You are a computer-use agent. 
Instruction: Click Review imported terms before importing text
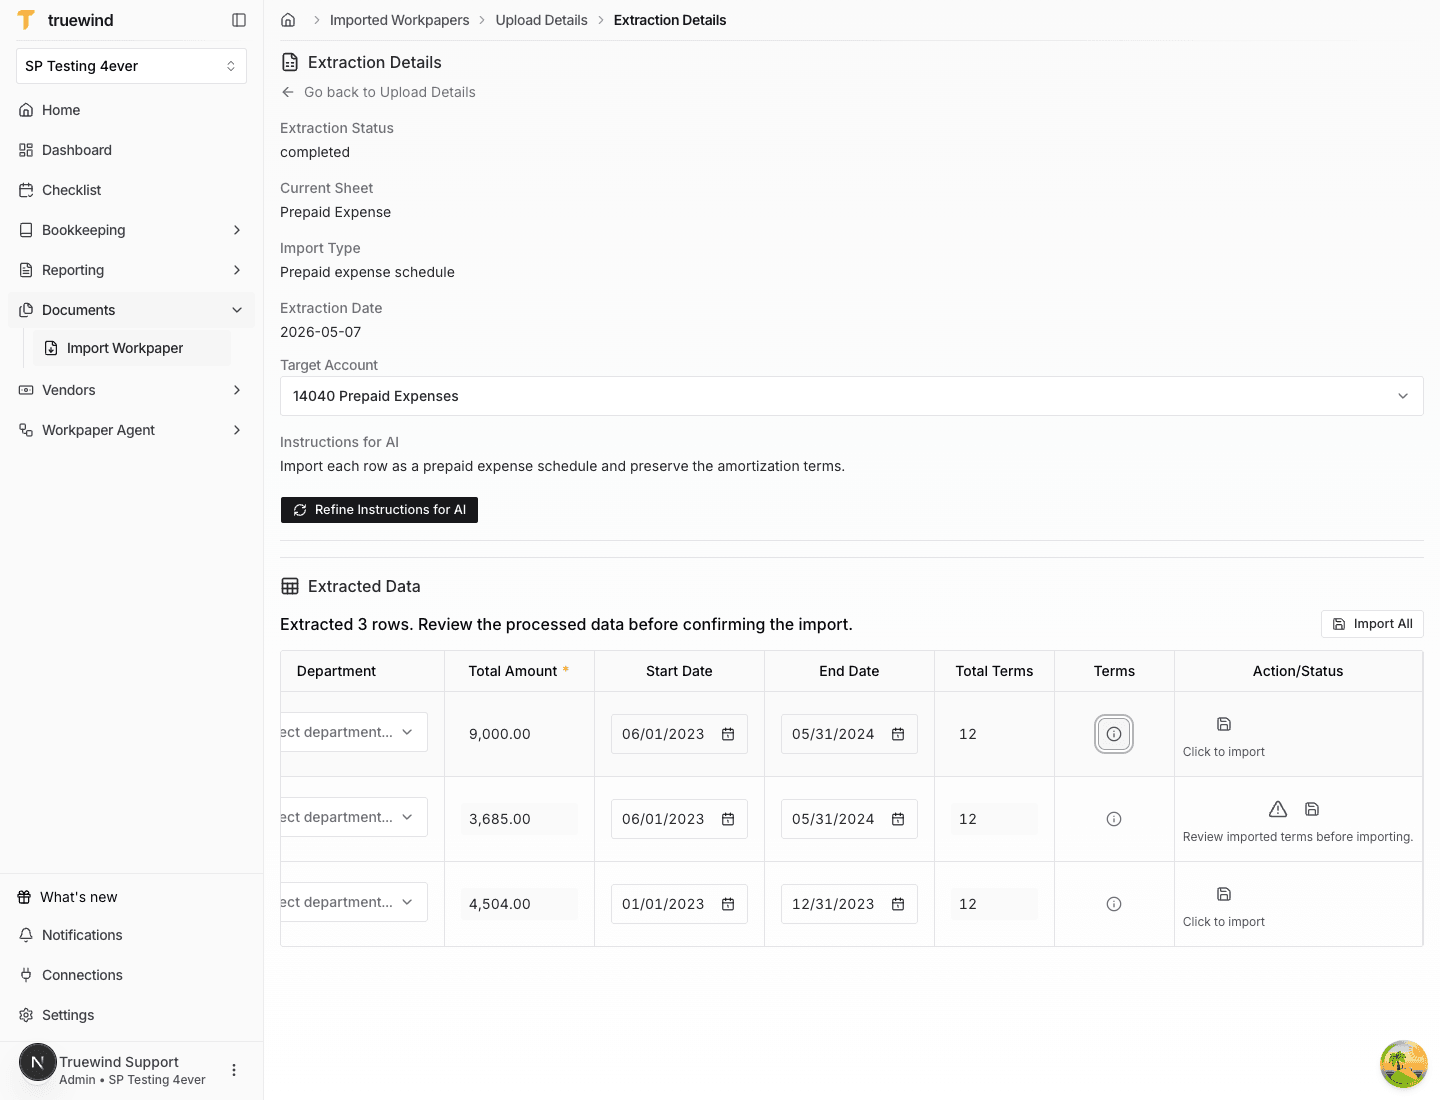(x=1298, y=837)
